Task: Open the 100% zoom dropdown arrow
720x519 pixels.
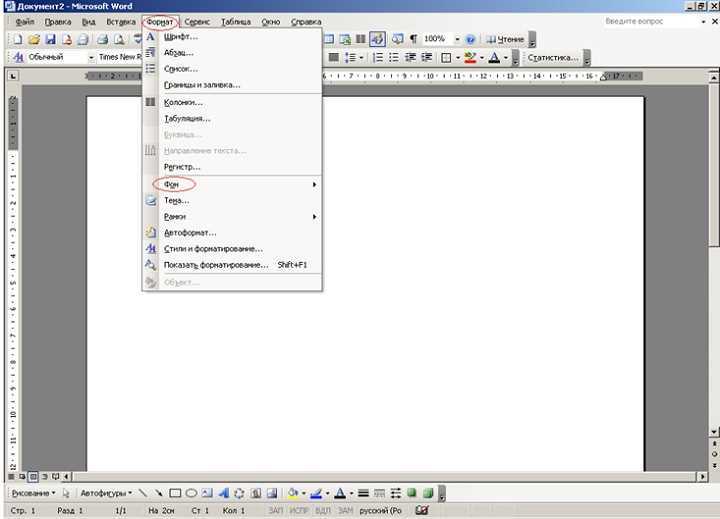Action: tap(457, 39)
